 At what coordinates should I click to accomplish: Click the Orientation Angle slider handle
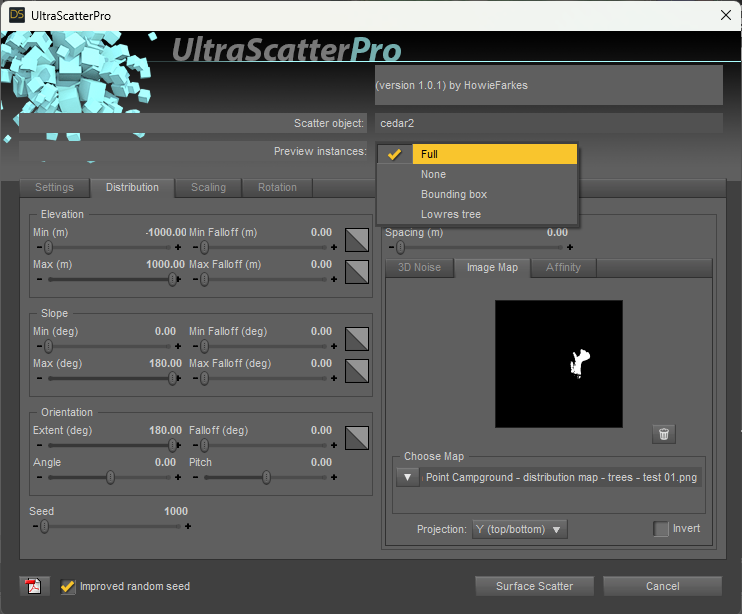(110, 477)
